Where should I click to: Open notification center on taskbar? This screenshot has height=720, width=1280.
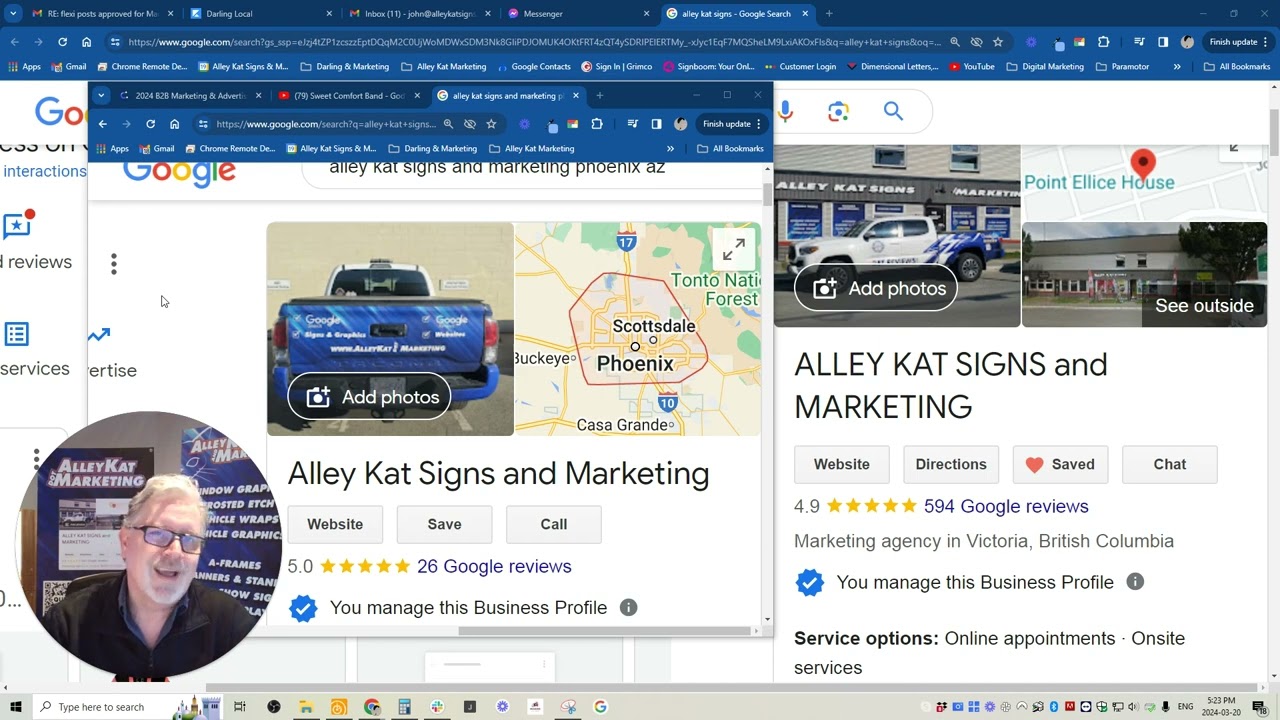1260,707
